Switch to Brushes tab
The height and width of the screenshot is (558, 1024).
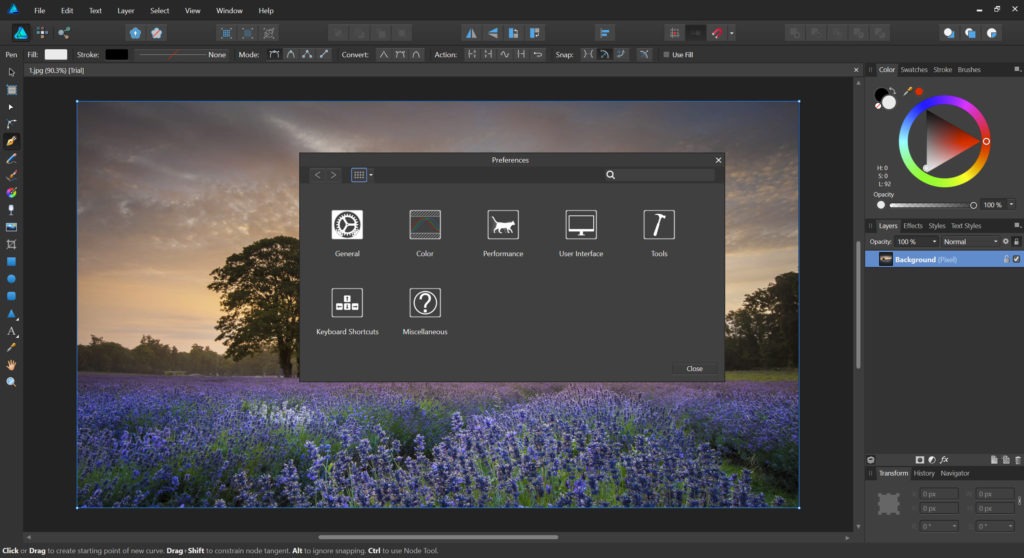[969, 69]
